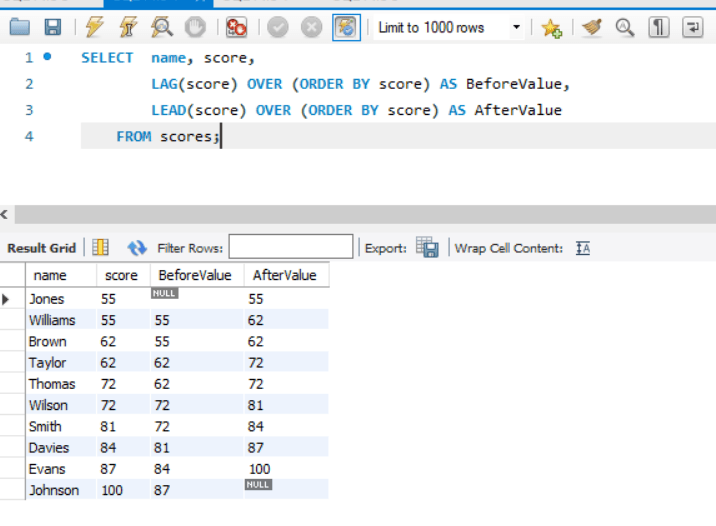The image size is (716, 526).
Task: Click the scroll-left arrow of horizontal scrollbar
Action: (5, 214)
